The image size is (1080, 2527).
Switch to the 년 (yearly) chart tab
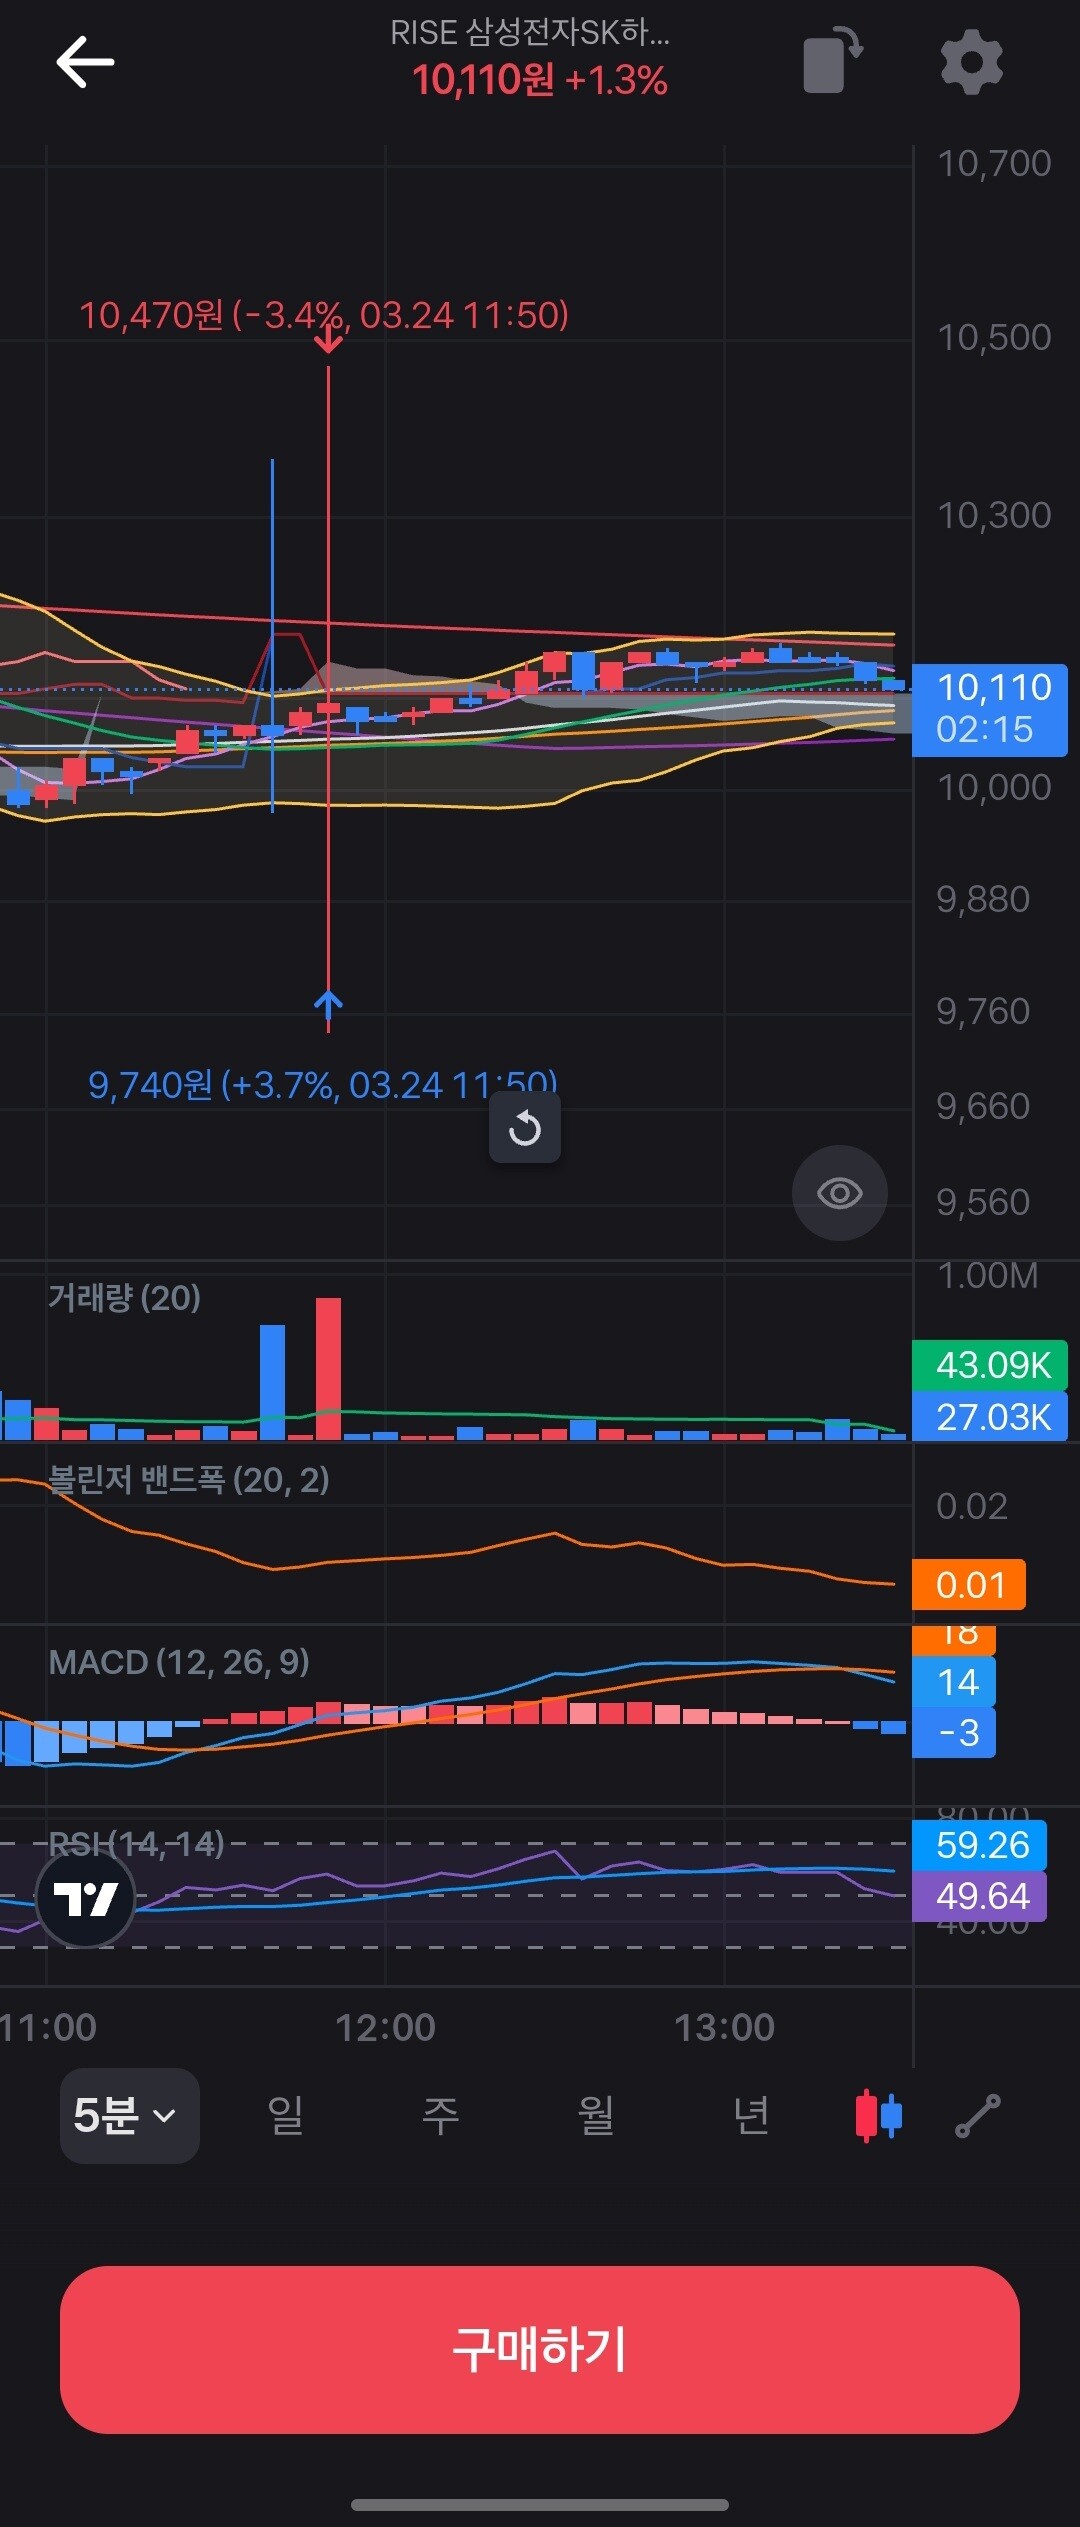pyautogui.click(x=751, y=2116)
